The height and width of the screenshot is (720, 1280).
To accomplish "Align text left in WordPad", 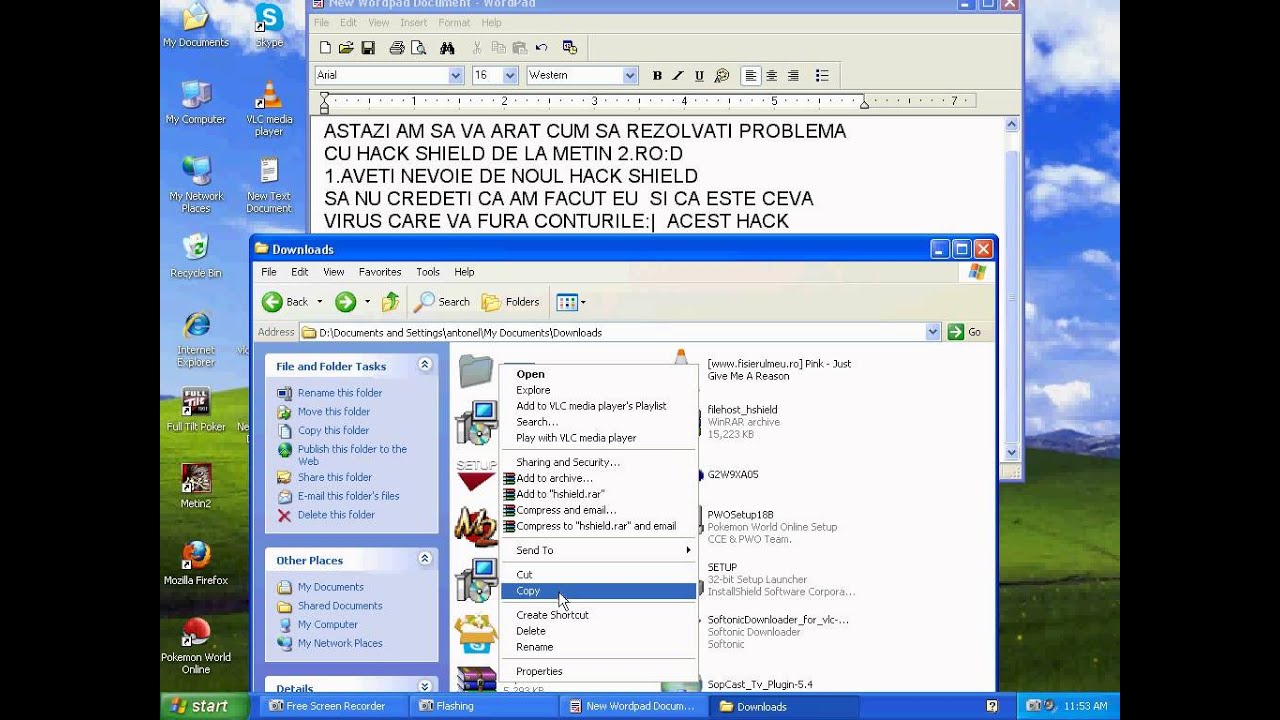I will 750,76.
